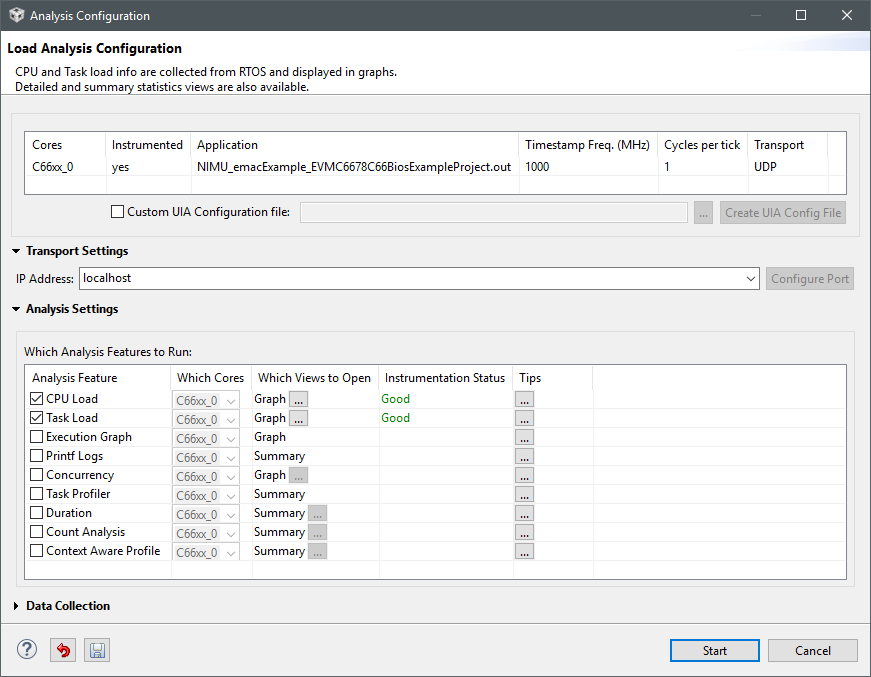
Task: Collapse the Transport Settings section
Action: 17,251
